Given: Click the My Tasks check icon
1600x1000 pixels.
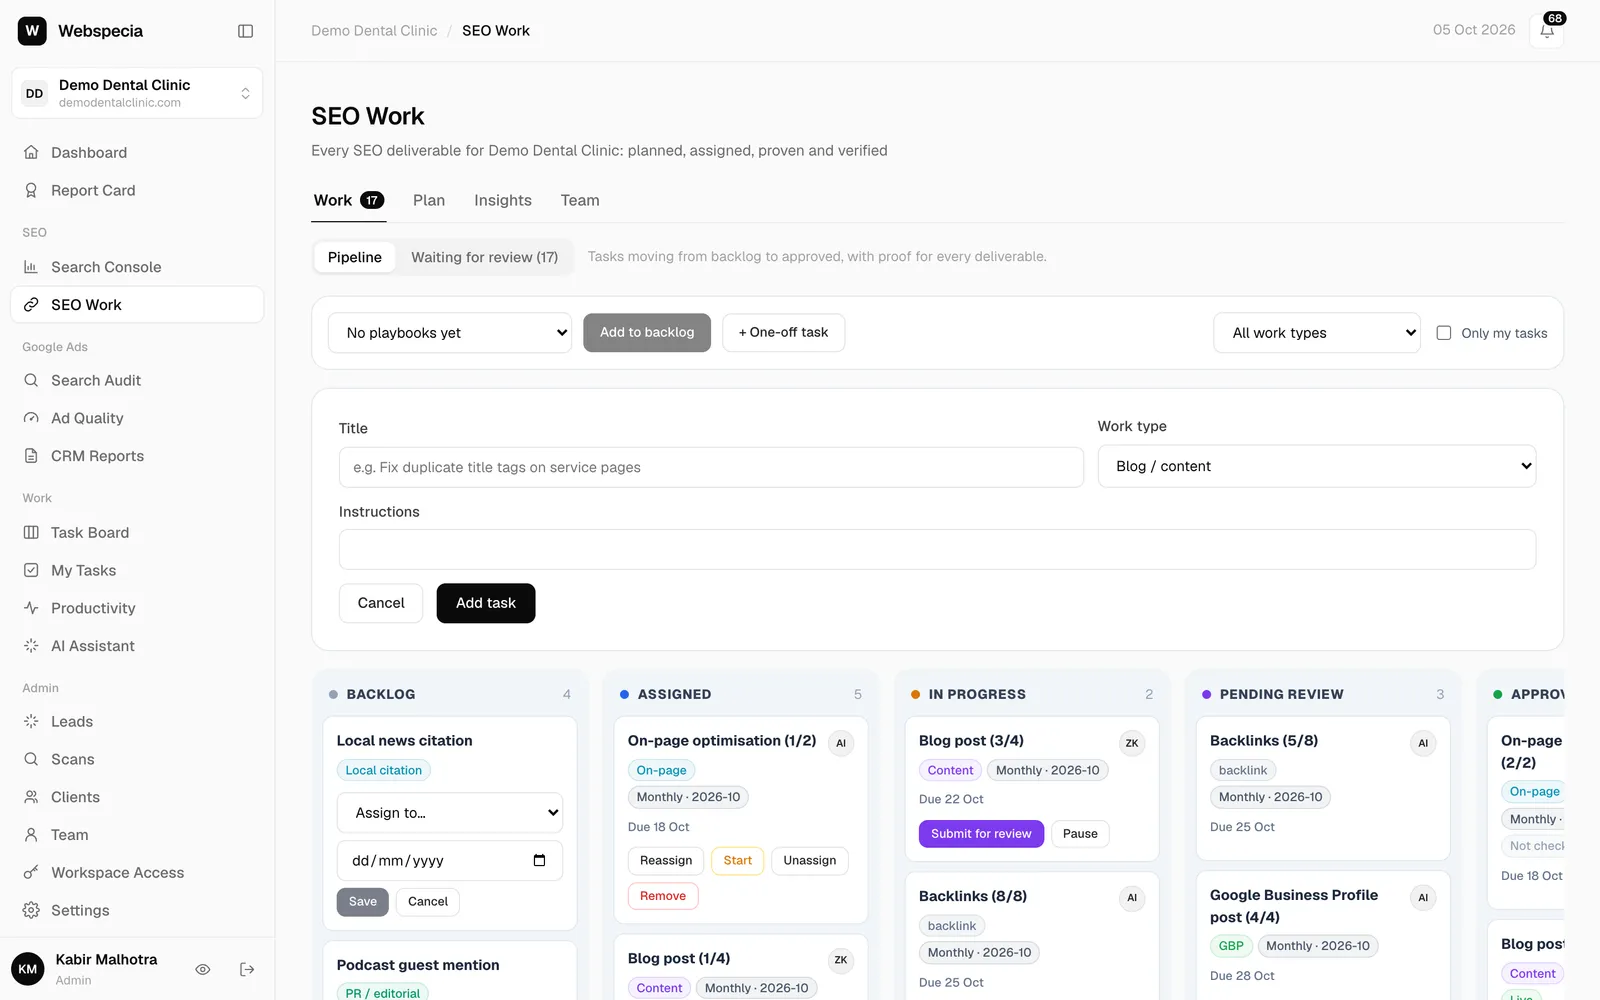Looking at the screenshot, I should [31, 570].
